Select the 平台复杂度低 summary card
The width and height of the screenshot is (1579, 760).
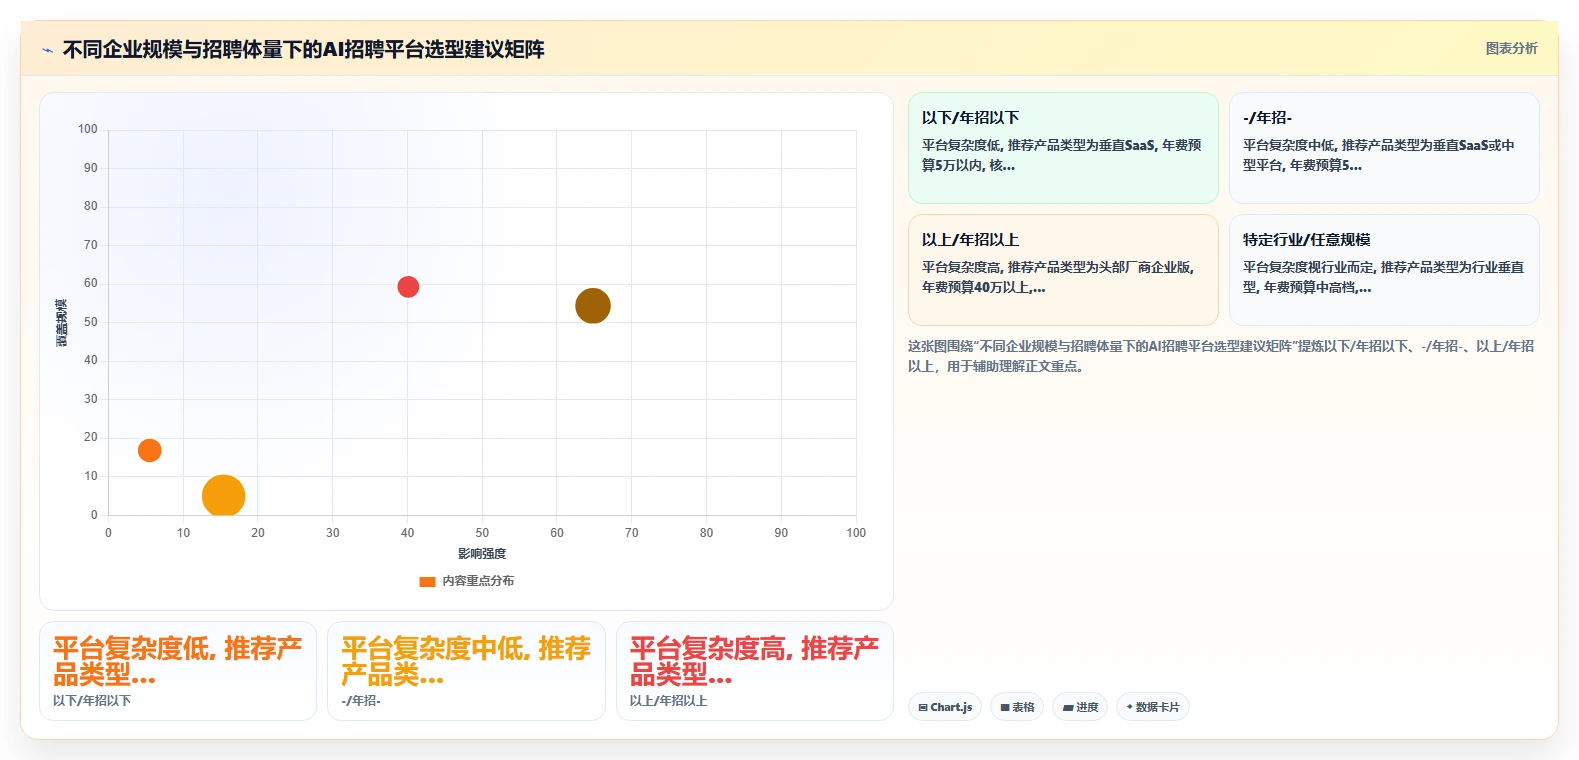coord(178,671)
